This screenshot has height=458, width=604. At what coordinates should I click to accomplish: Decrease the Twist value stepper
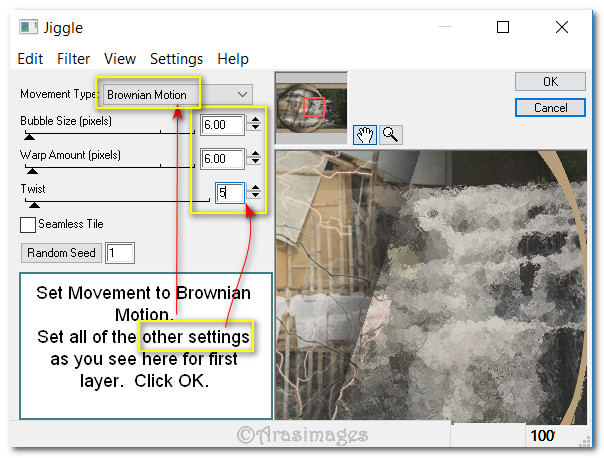coord(255,197)
